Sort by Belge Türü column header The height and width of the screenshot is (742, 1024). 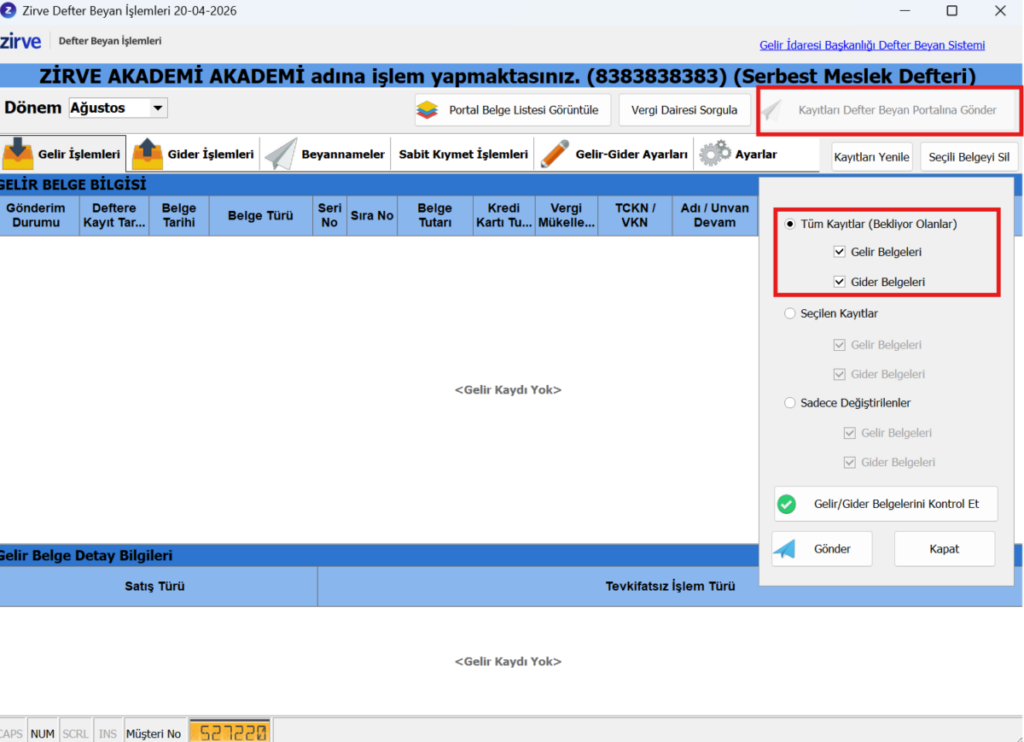point(261,216)
